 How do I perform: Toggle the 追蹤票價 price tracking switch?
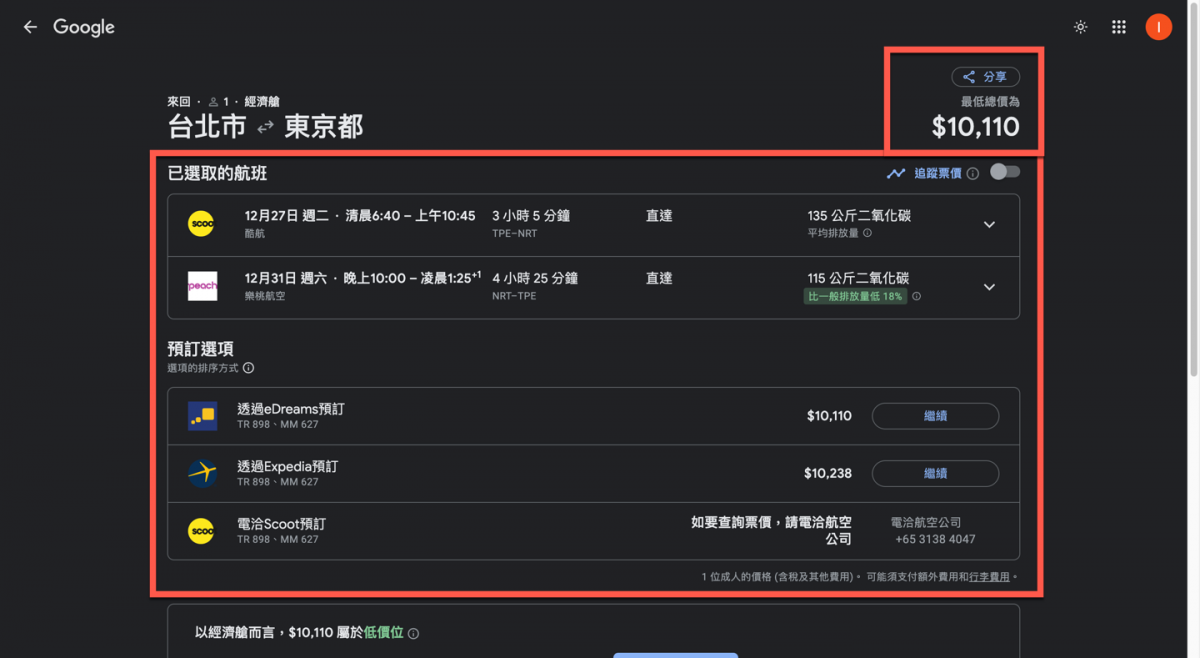[1005, 172]
